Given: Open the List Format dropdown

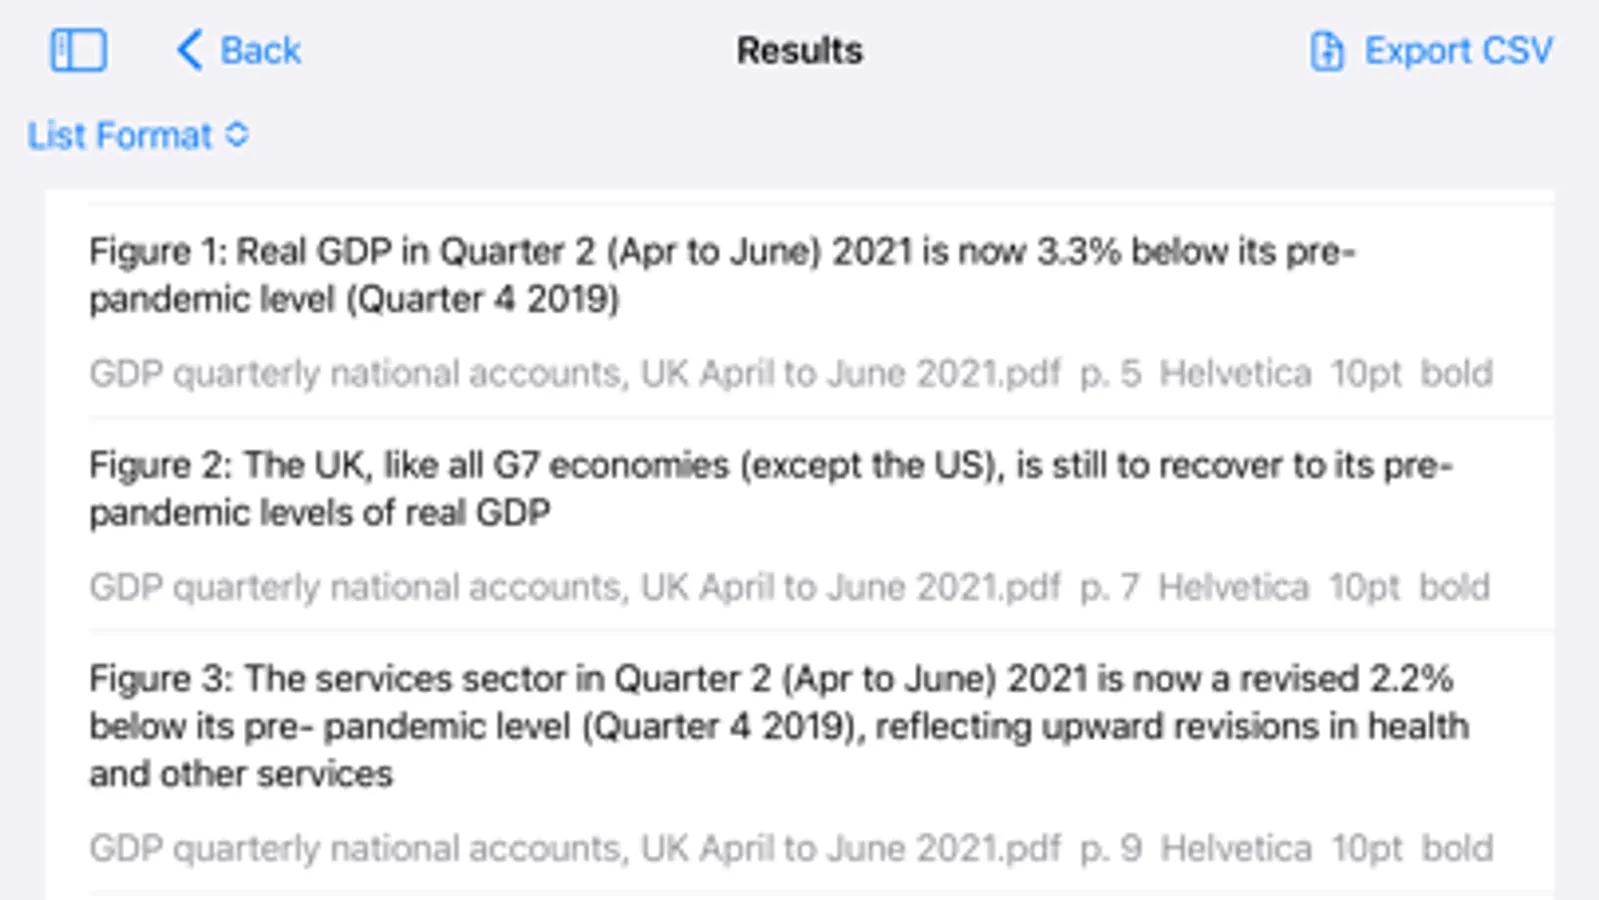Looking at the screenshot, I should coord(120,135).
